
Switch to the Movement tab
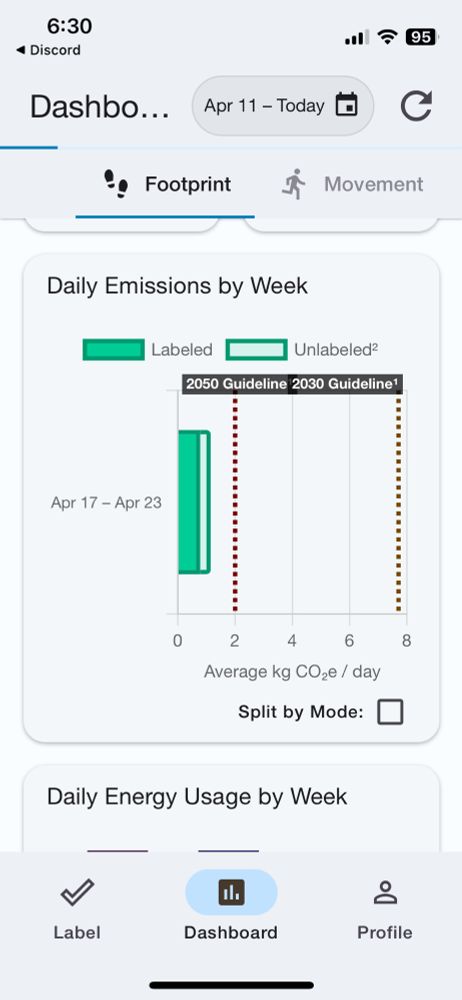pyautogui.click(x=352, y=184)
